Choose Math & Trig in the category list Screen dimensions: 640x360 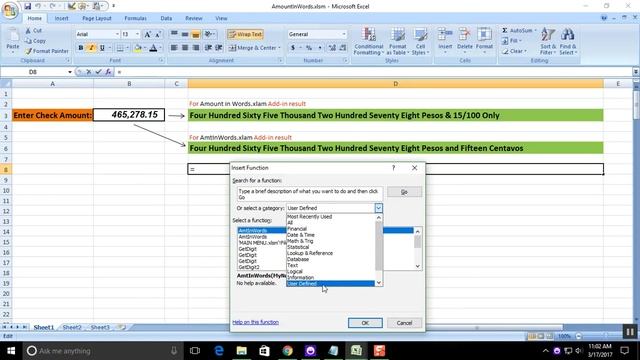click(300, 241)
